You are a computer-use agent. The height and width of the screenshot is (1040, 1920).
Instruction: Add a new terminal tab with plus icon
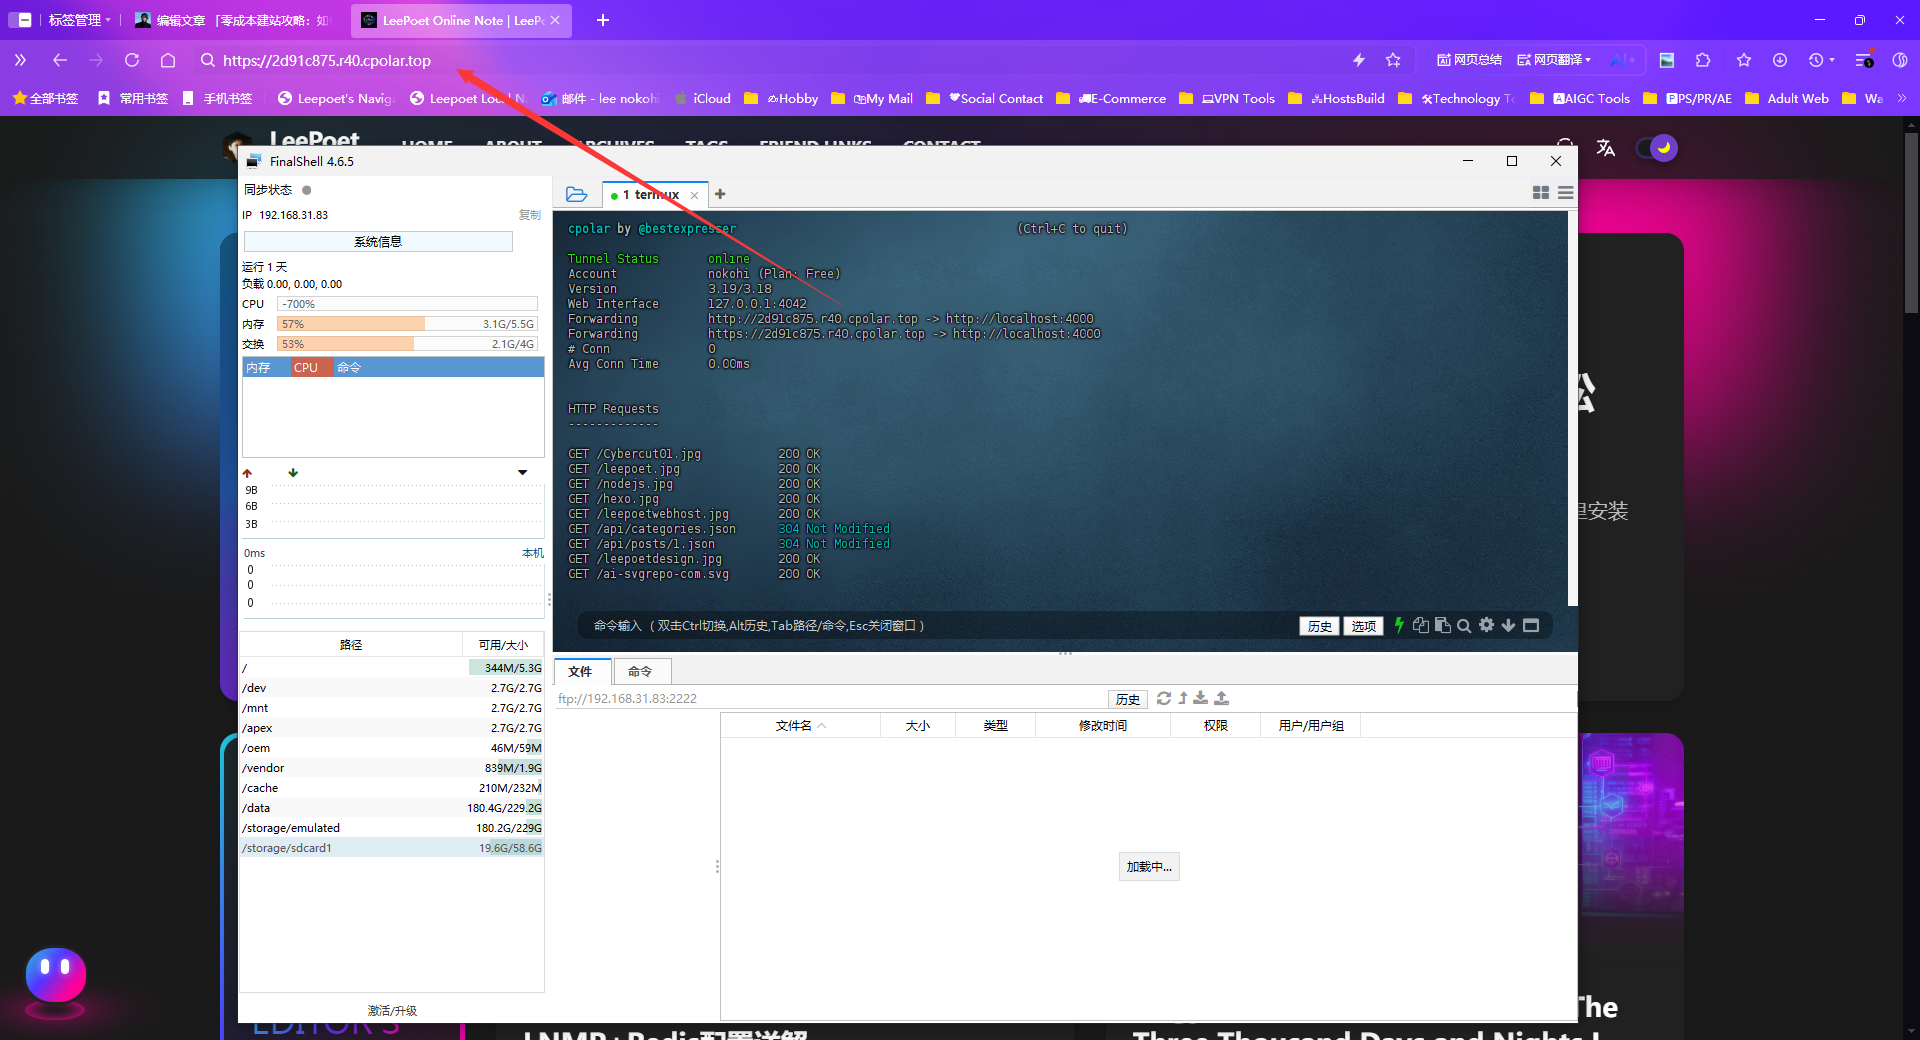click(720, 194)
